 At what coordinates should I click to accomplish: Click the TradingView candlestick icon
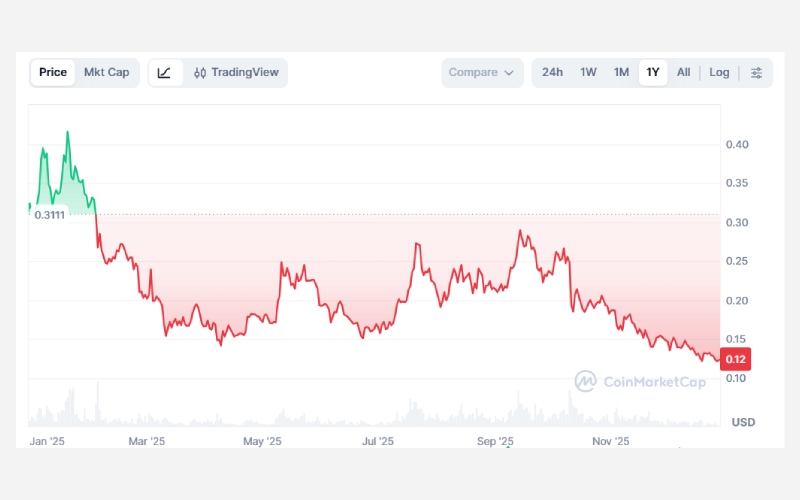pyautogui.click(x=200, y=73)
